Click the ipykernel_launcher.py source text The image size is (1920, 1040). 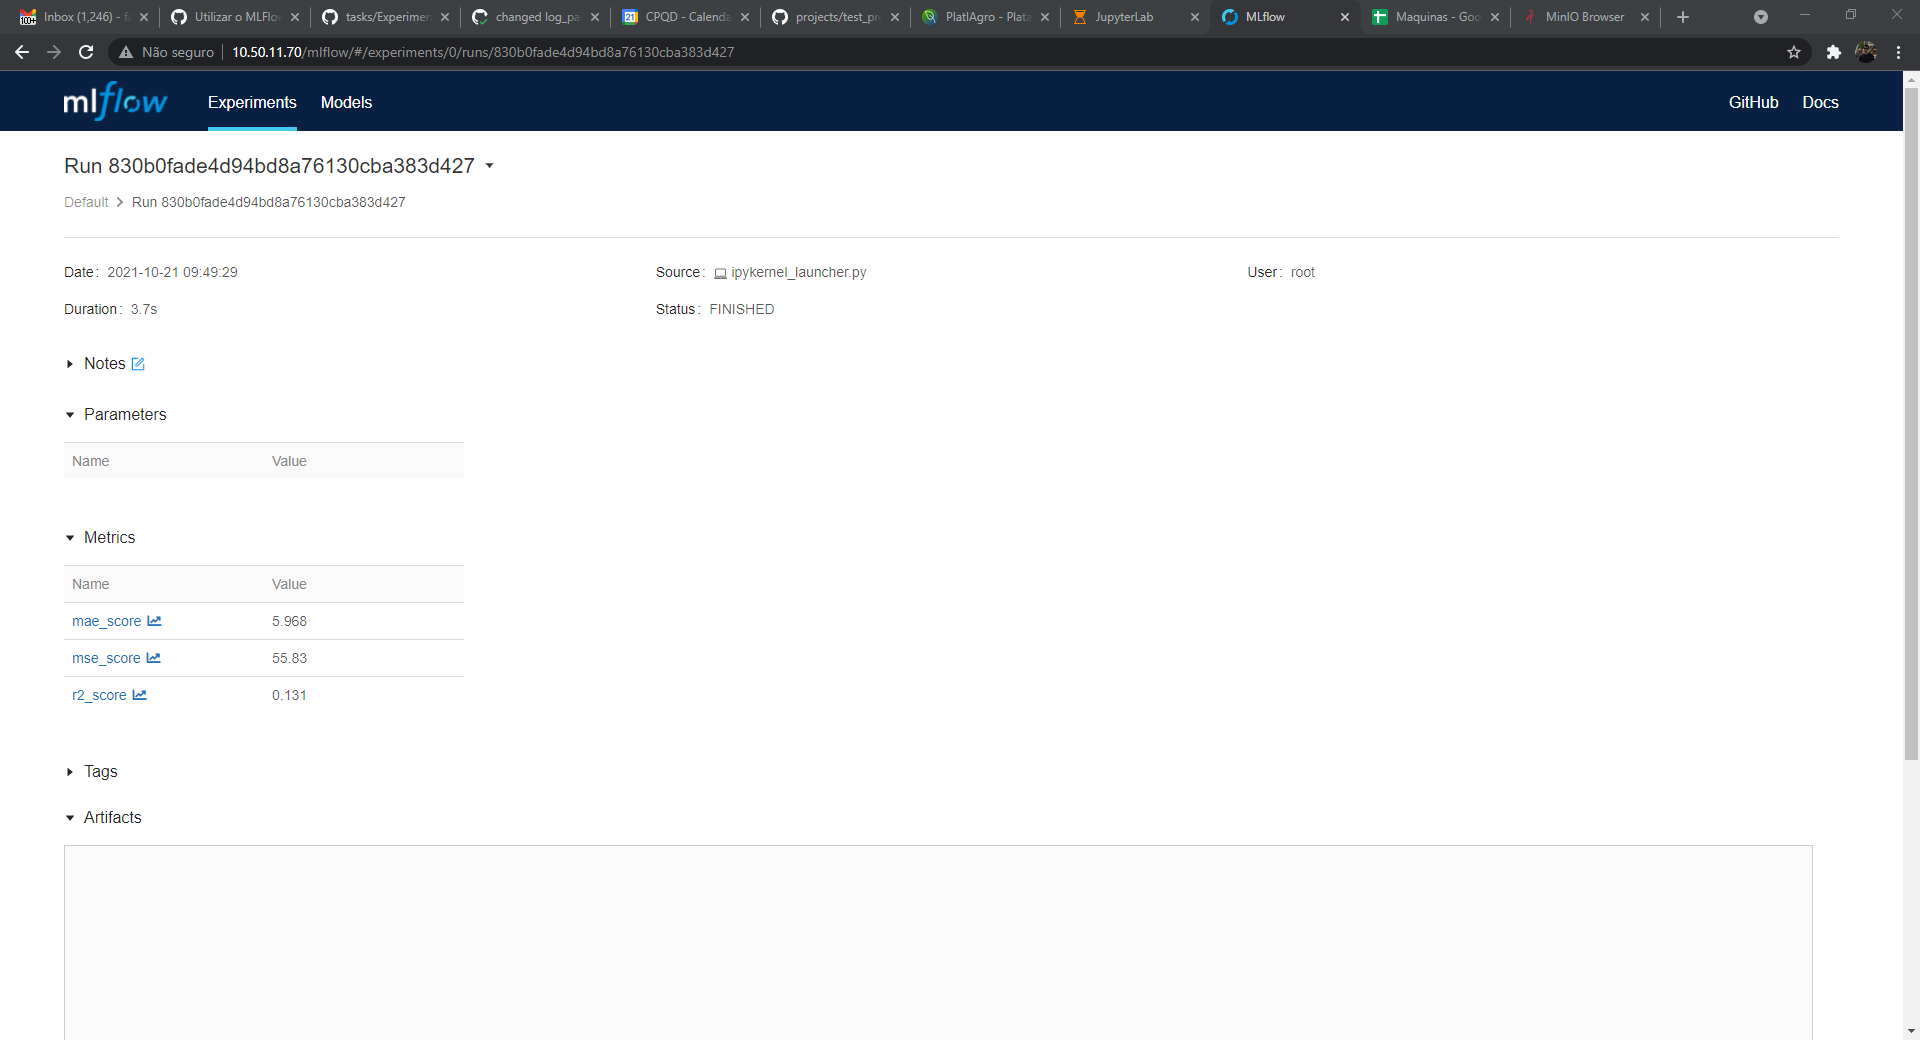(798, 272)
